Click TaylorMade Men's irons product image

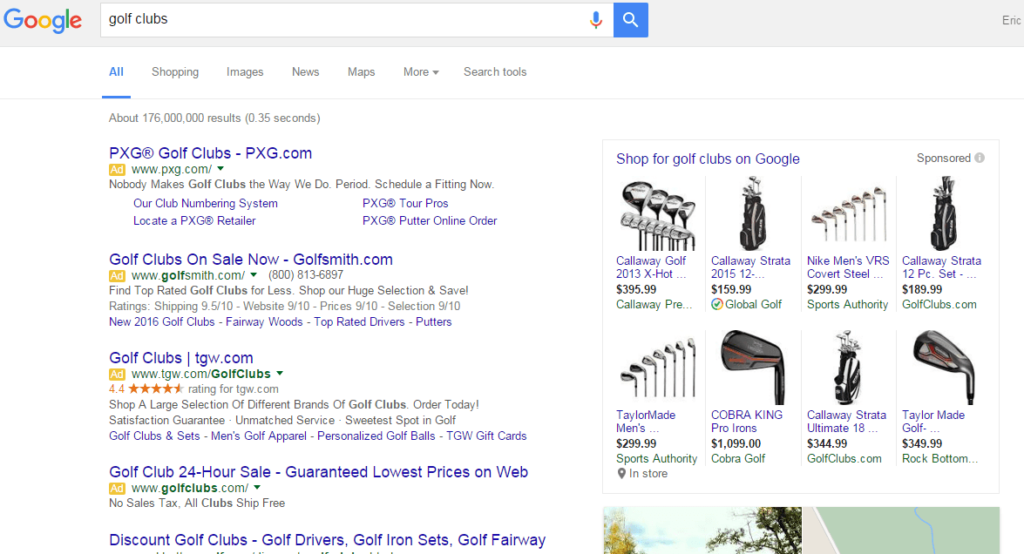[x=658, y=368]
